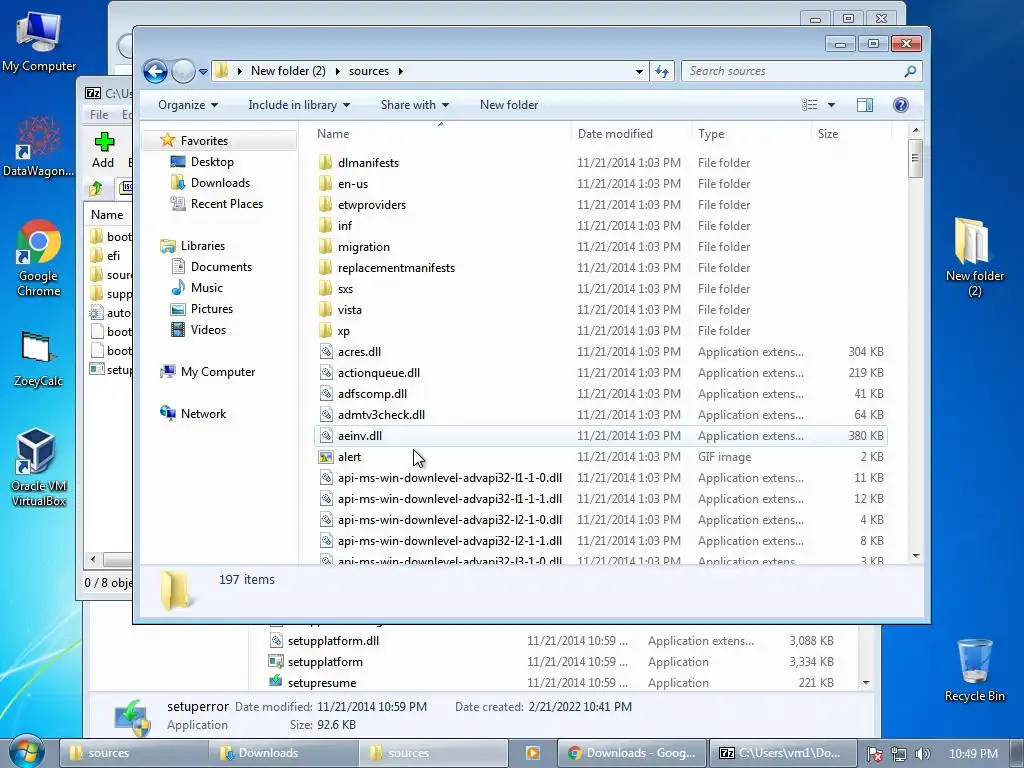The width and height of the screenshot is (1024, 768).
Task: Click the Add button in 7-Zip window
Action: 103,150
